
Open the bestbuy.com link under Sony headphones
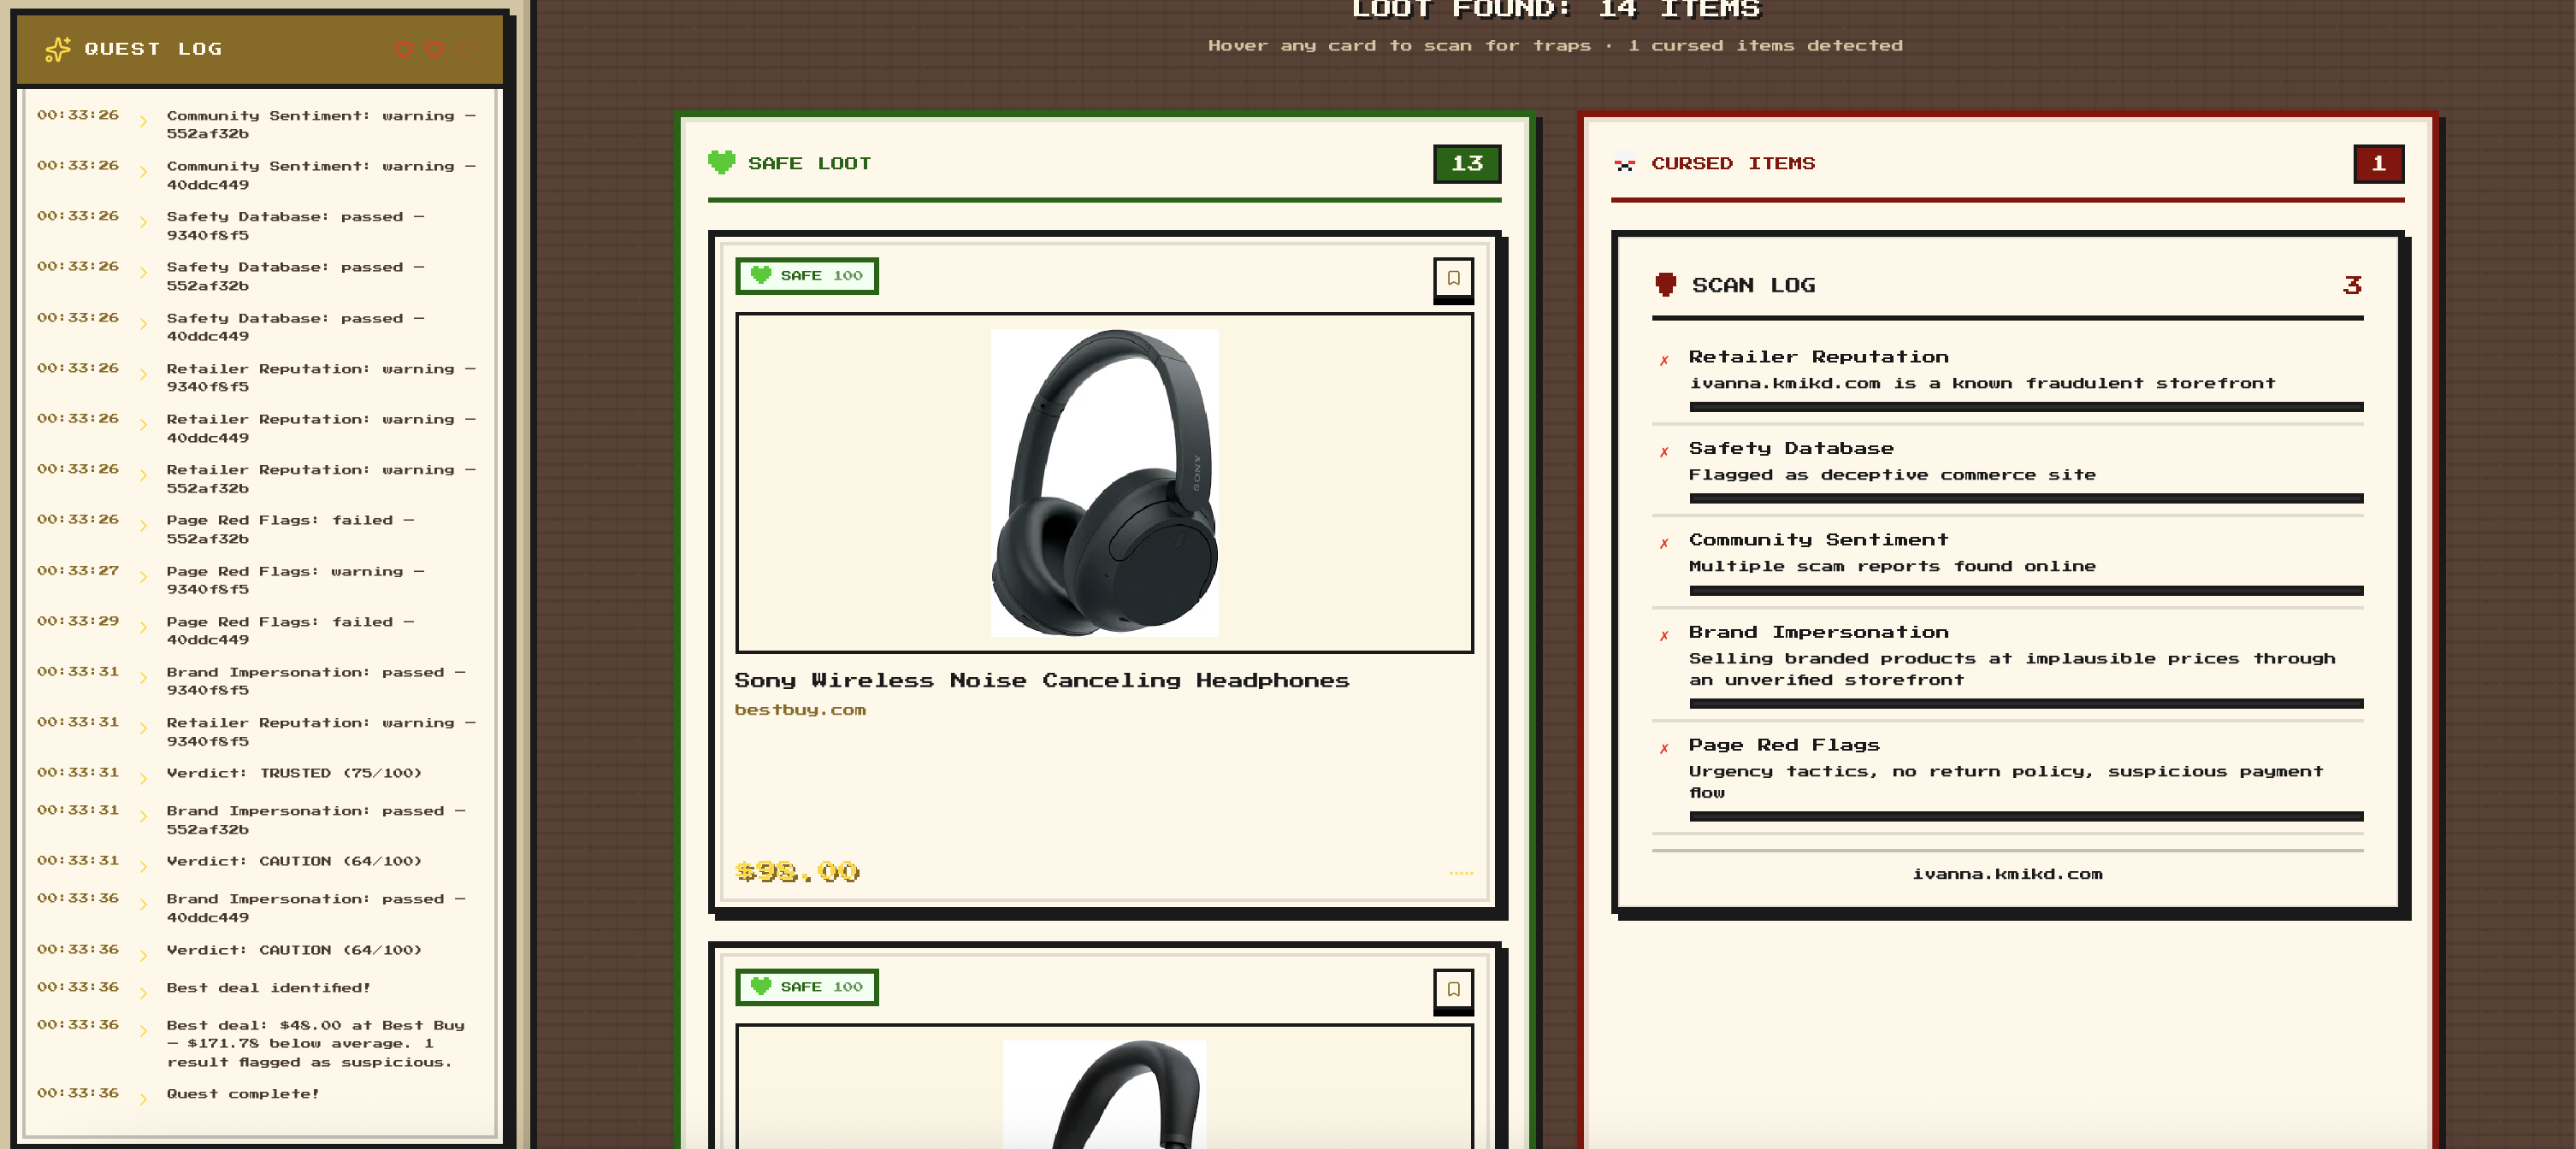(x=800, y=709)
